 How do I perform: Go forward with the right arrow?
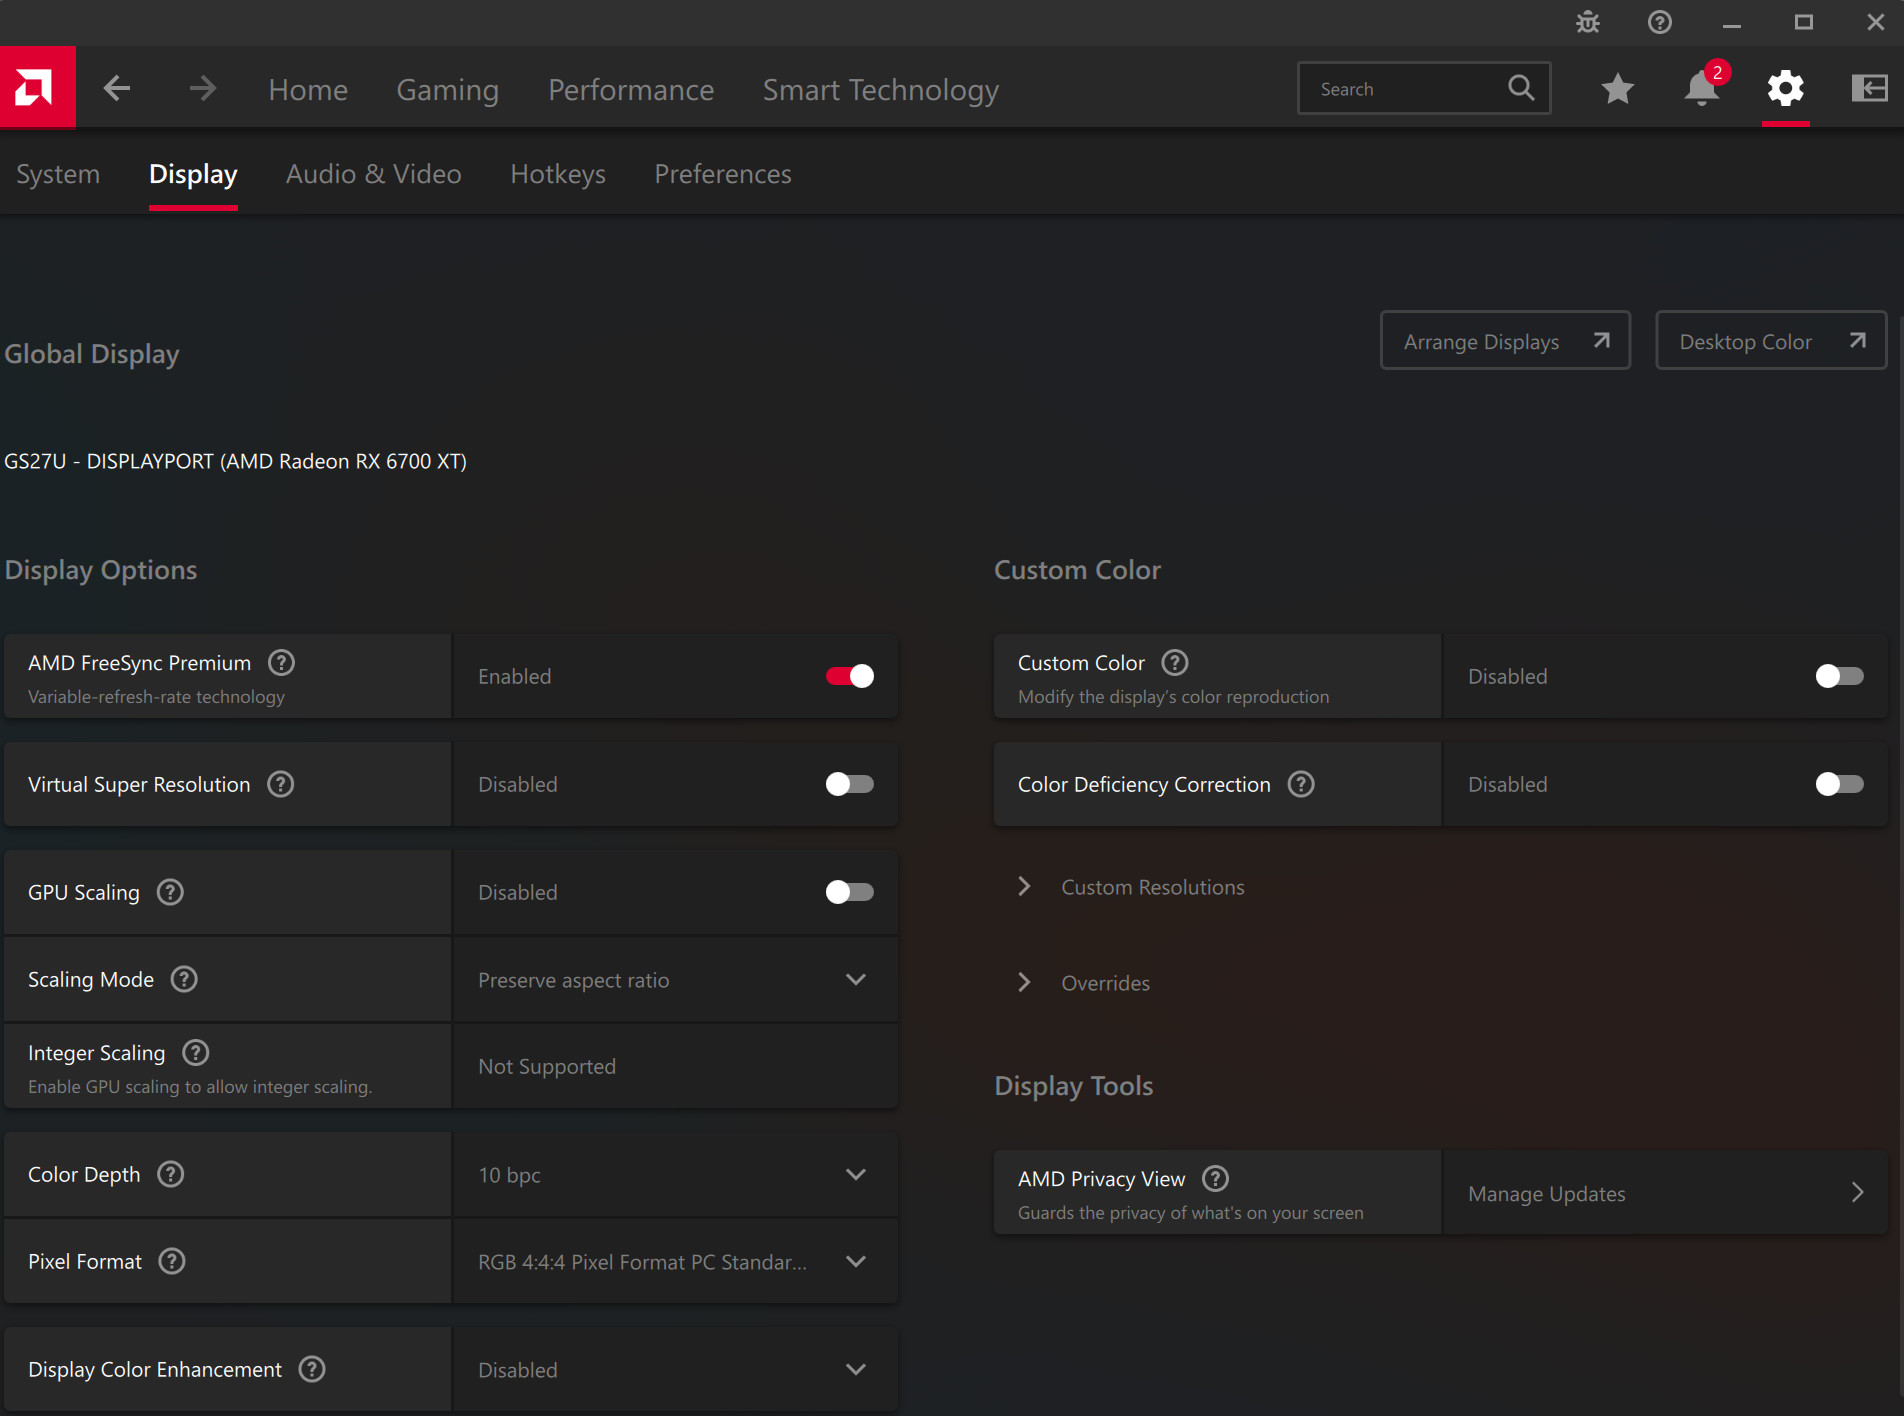point(203,89)
